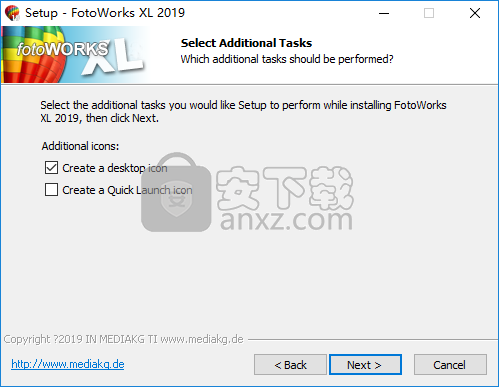Image resolution: width=499 pixels, height=387 pixels.
Task: Click the disabled maximize window button
Action: click(429, 13)
